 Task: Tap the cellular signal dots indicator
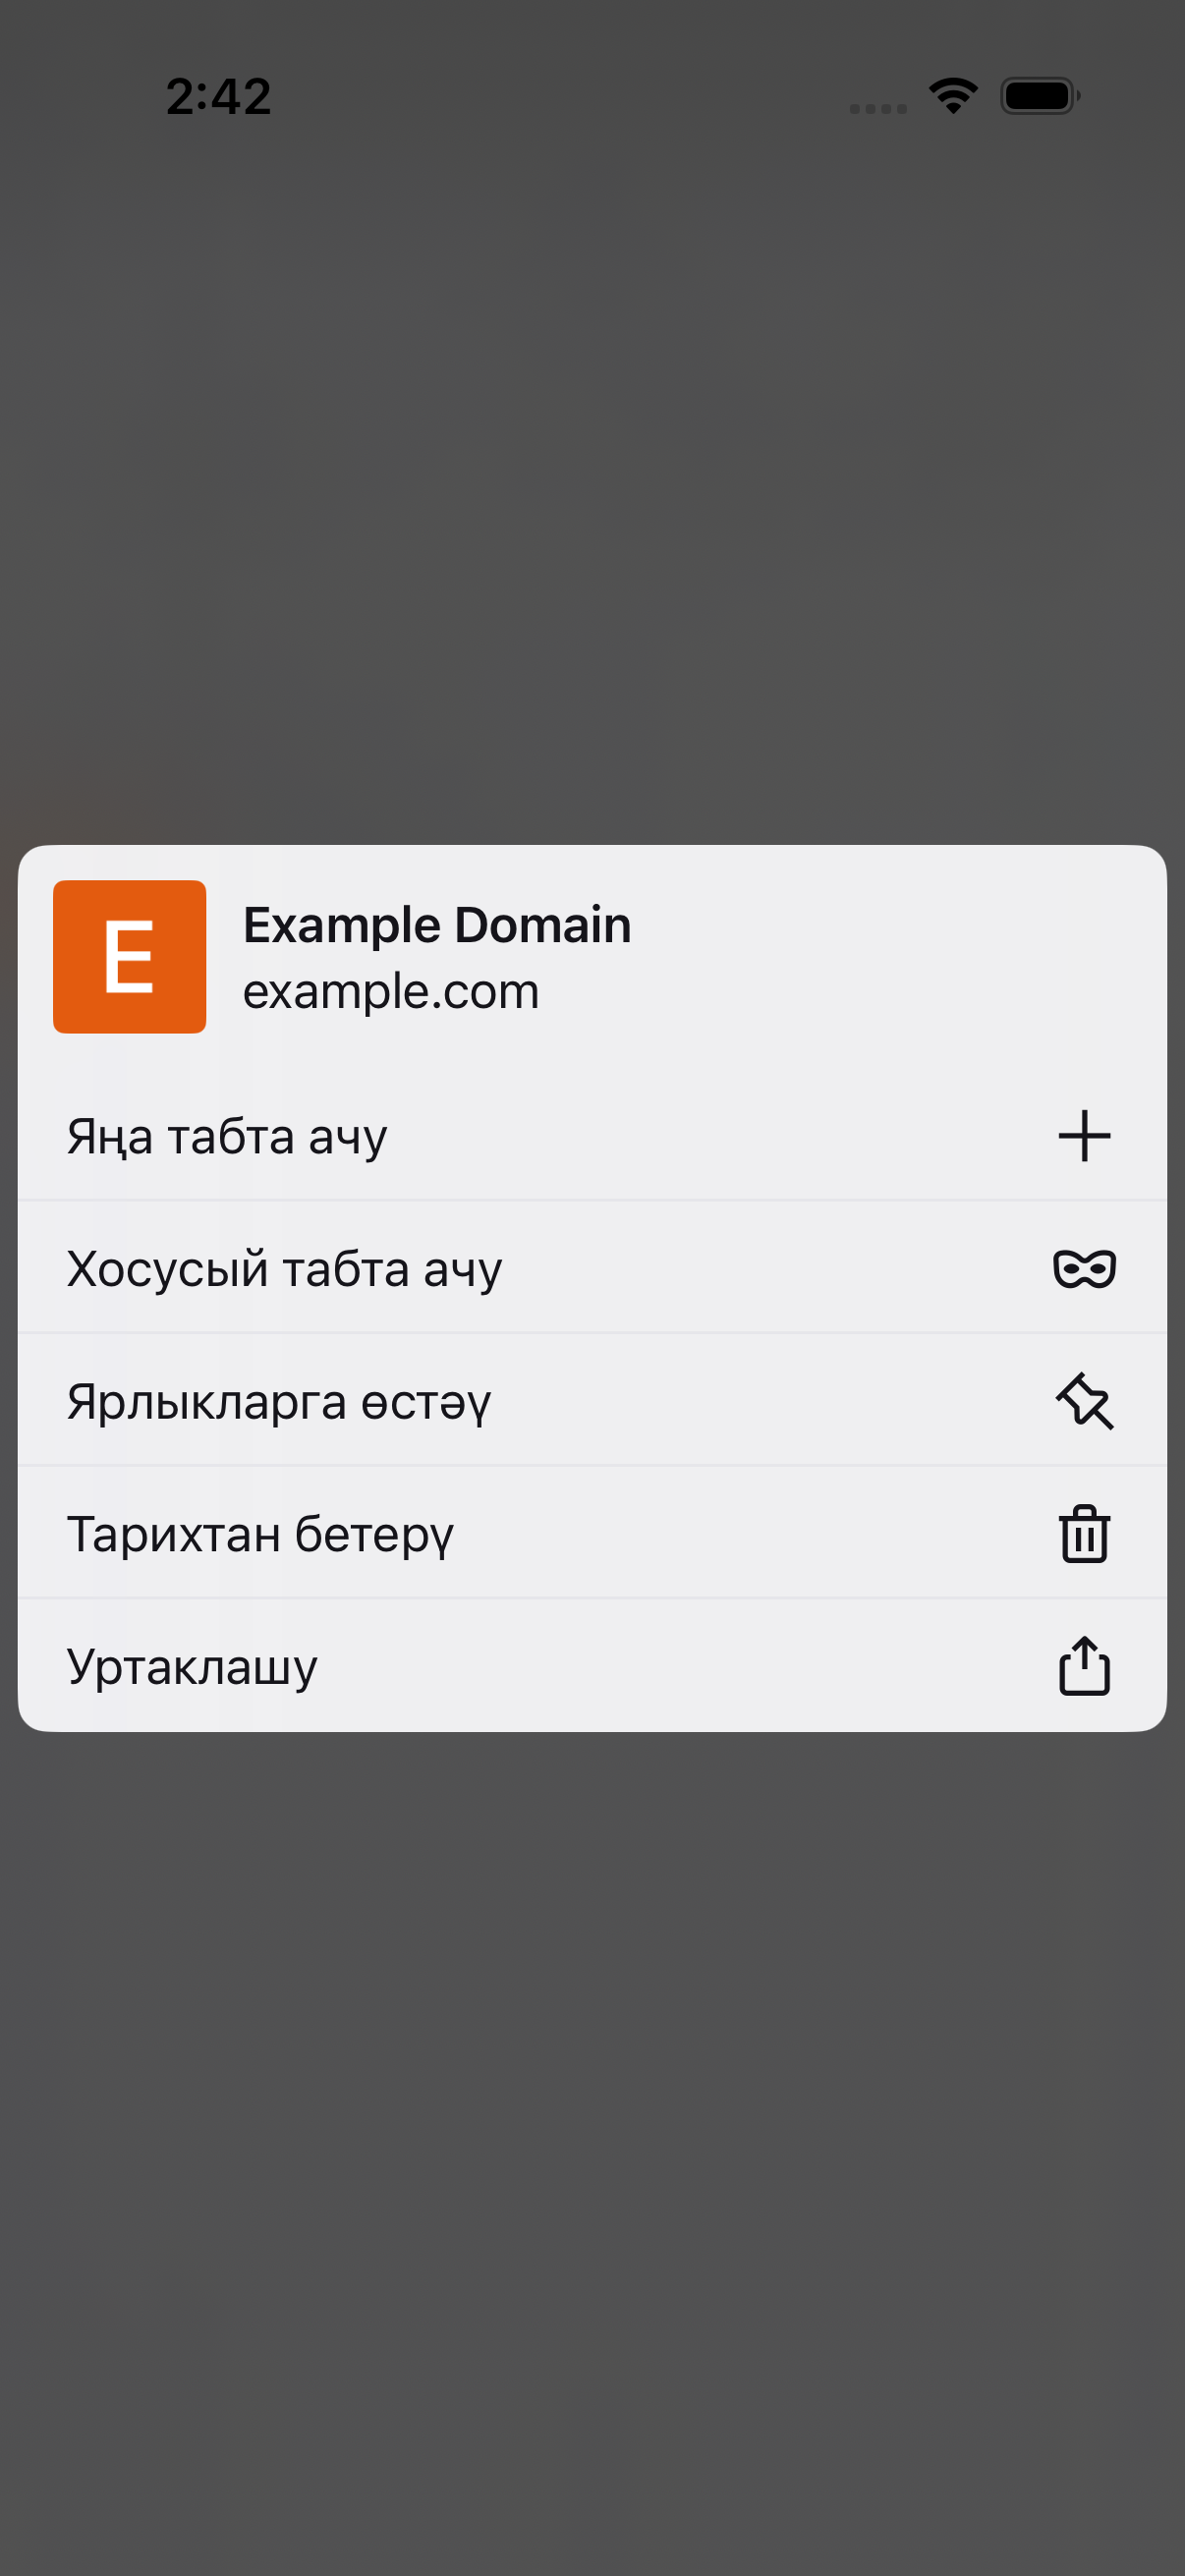(x=878, y=109)
